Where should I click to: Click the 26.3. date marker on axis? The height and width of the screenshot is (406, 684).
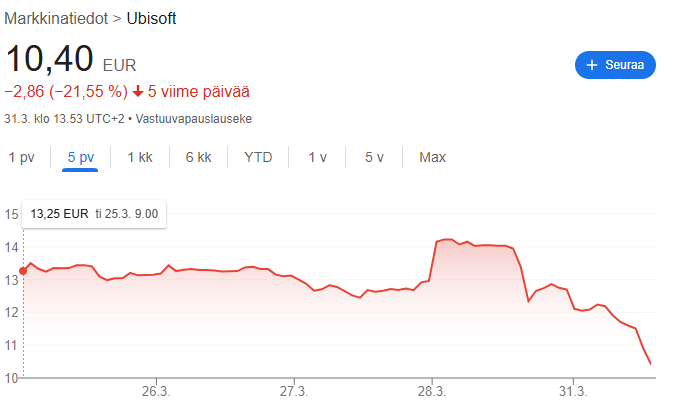[x=156, y=391]
